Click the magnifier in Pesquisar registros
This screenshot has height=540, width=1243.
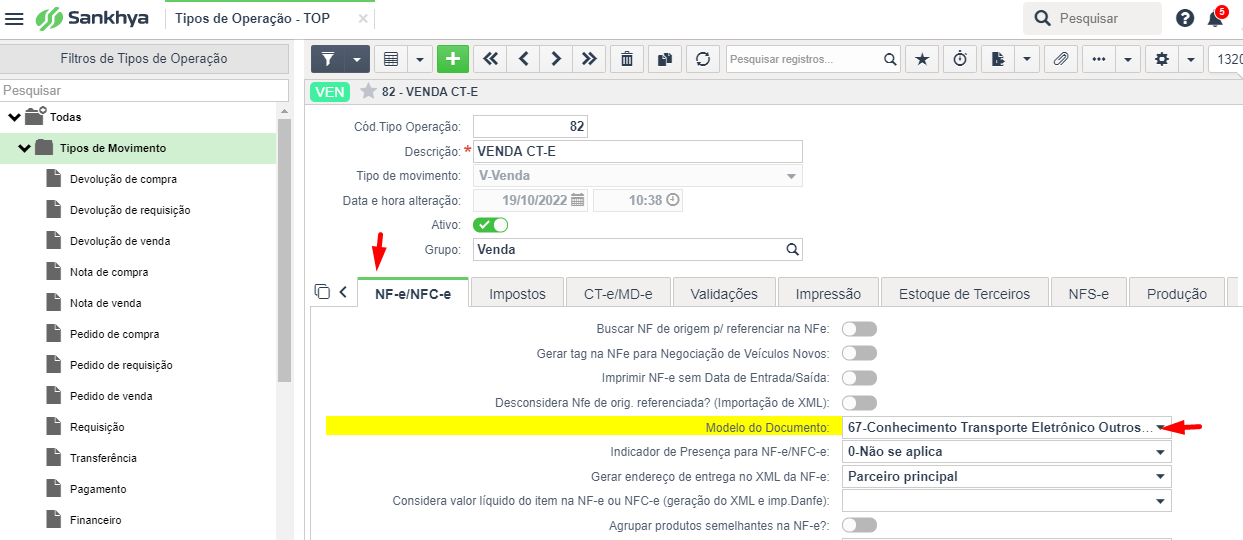890,60
